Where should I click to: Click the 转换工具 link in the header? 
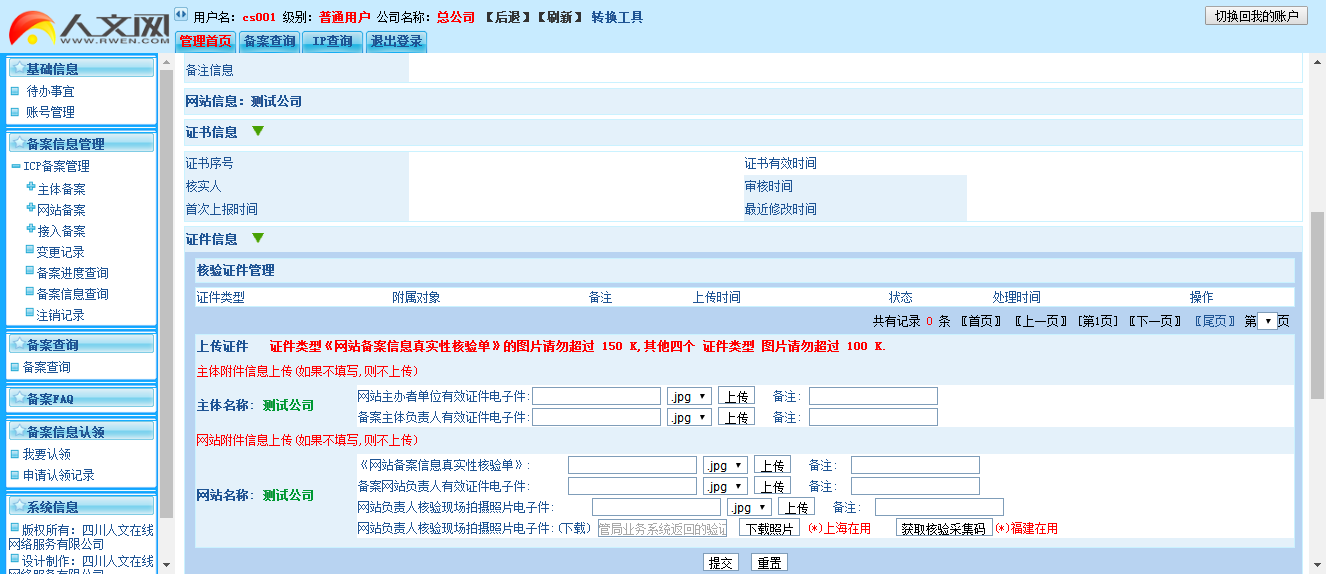(x=617, y=17)
